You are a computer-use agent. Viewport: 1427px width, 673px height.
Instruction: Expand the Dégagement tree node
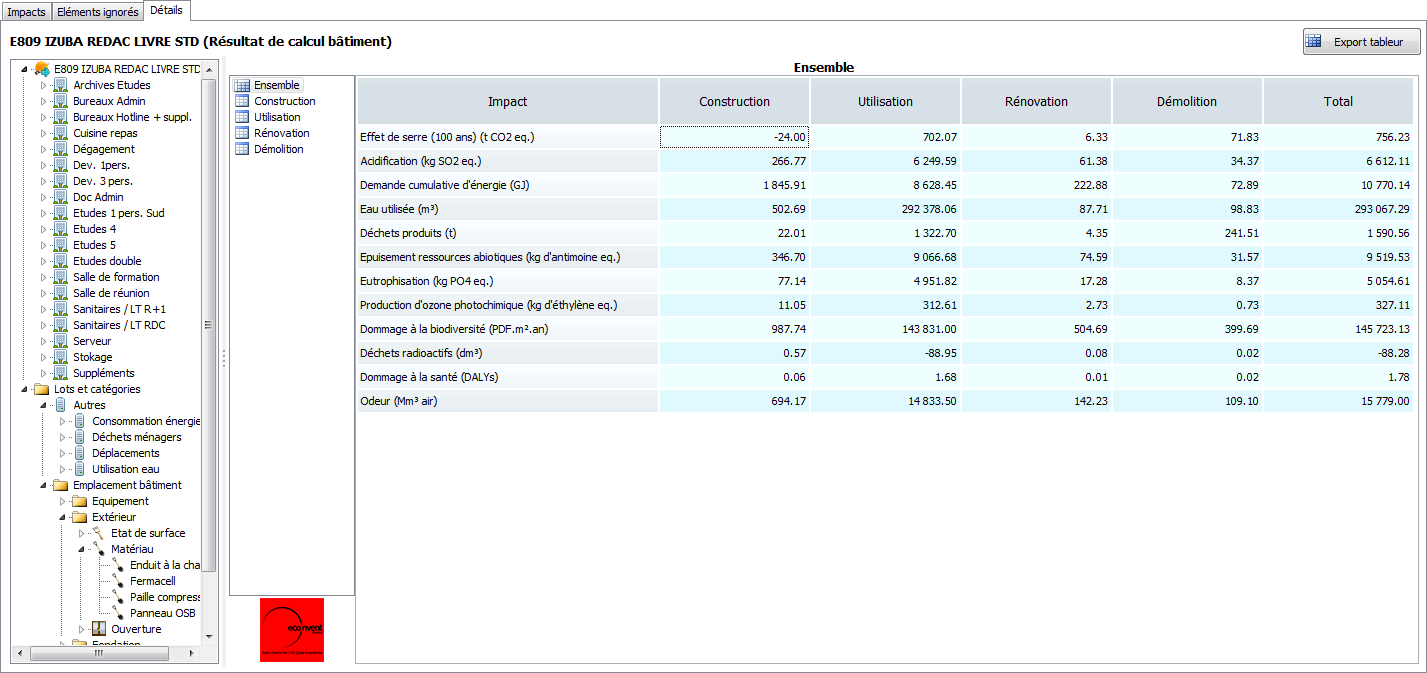tap(43, 149)
